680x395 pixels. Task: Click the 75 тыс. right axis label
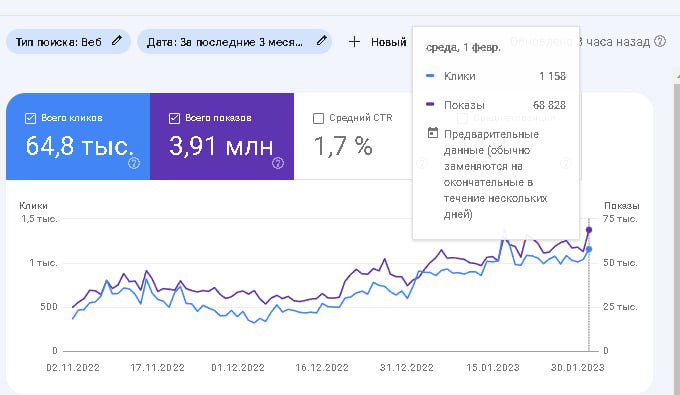(x=620, y=219)
